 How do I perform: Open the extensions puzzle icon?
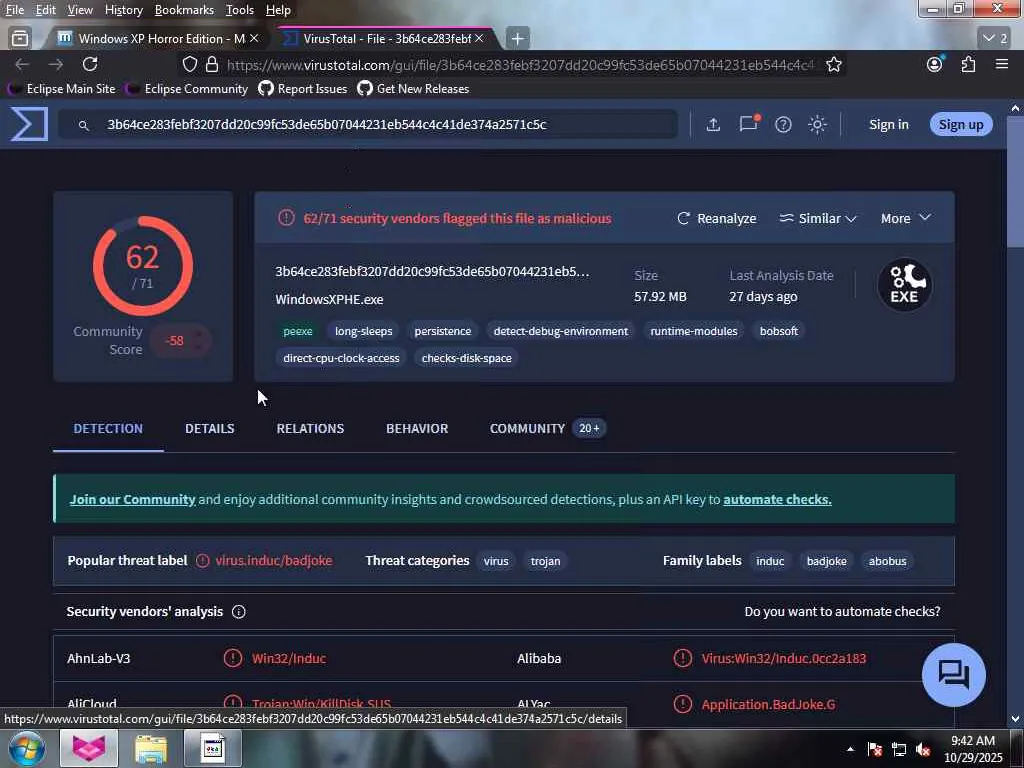click(968, 64)
